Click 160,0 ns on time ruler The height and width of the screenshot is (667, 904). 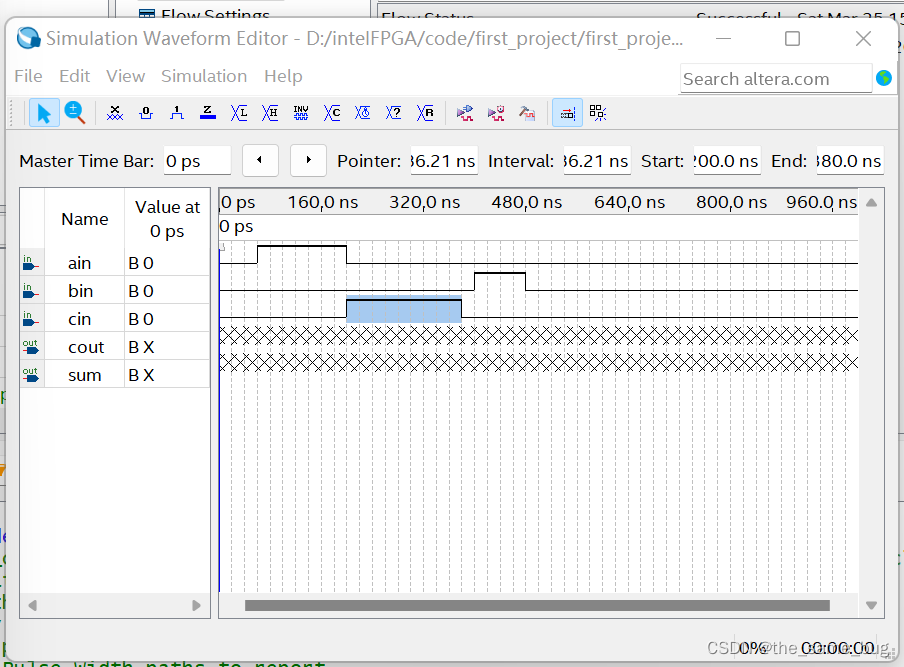[323, 202]
